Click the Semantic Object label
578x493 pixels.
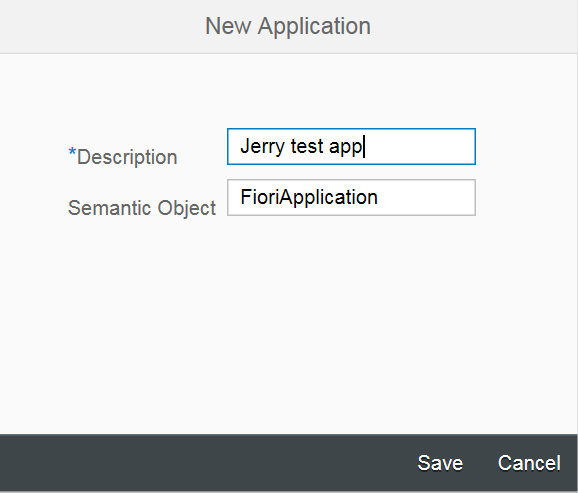point(142,208)
